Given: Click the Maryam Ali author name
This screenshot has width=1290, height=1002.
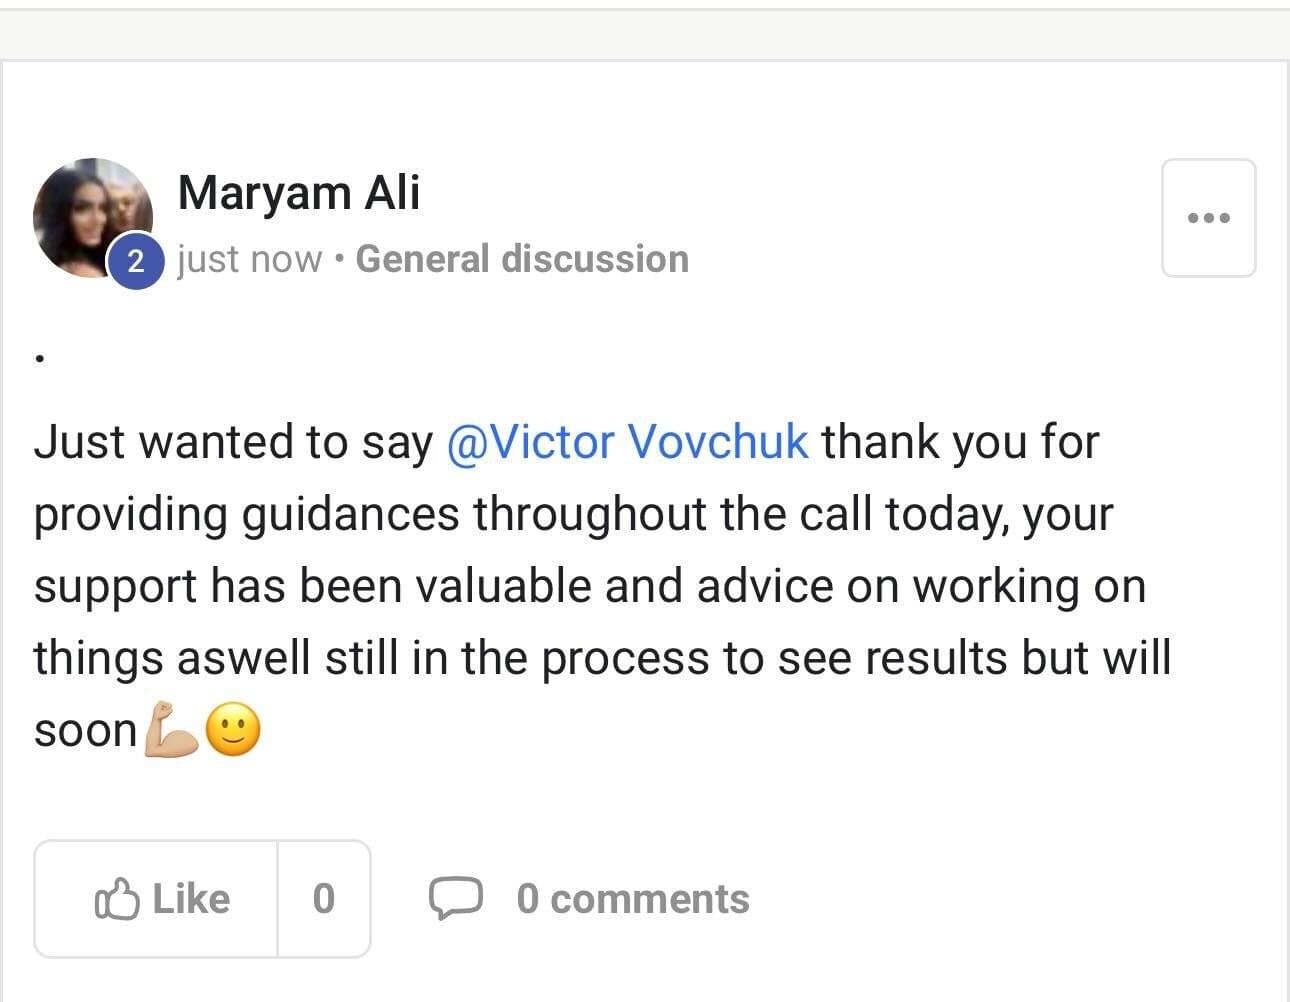Looking at the screenshot, I should (299, 192).
